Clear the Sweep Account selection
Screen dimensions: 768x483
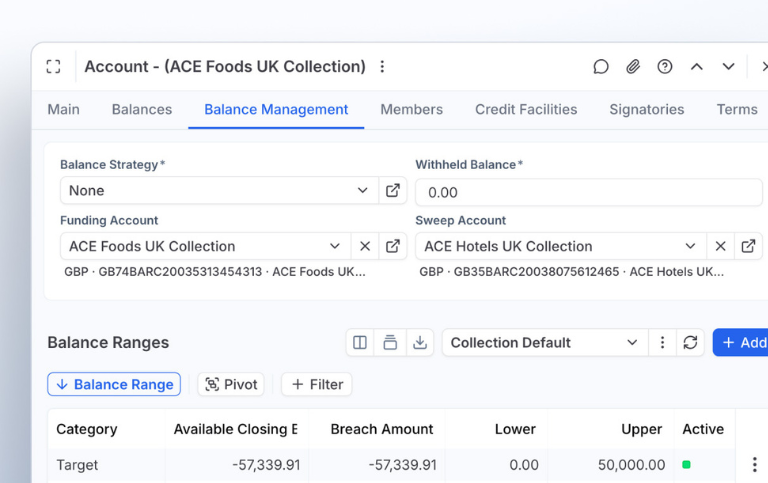click(720, 246)
